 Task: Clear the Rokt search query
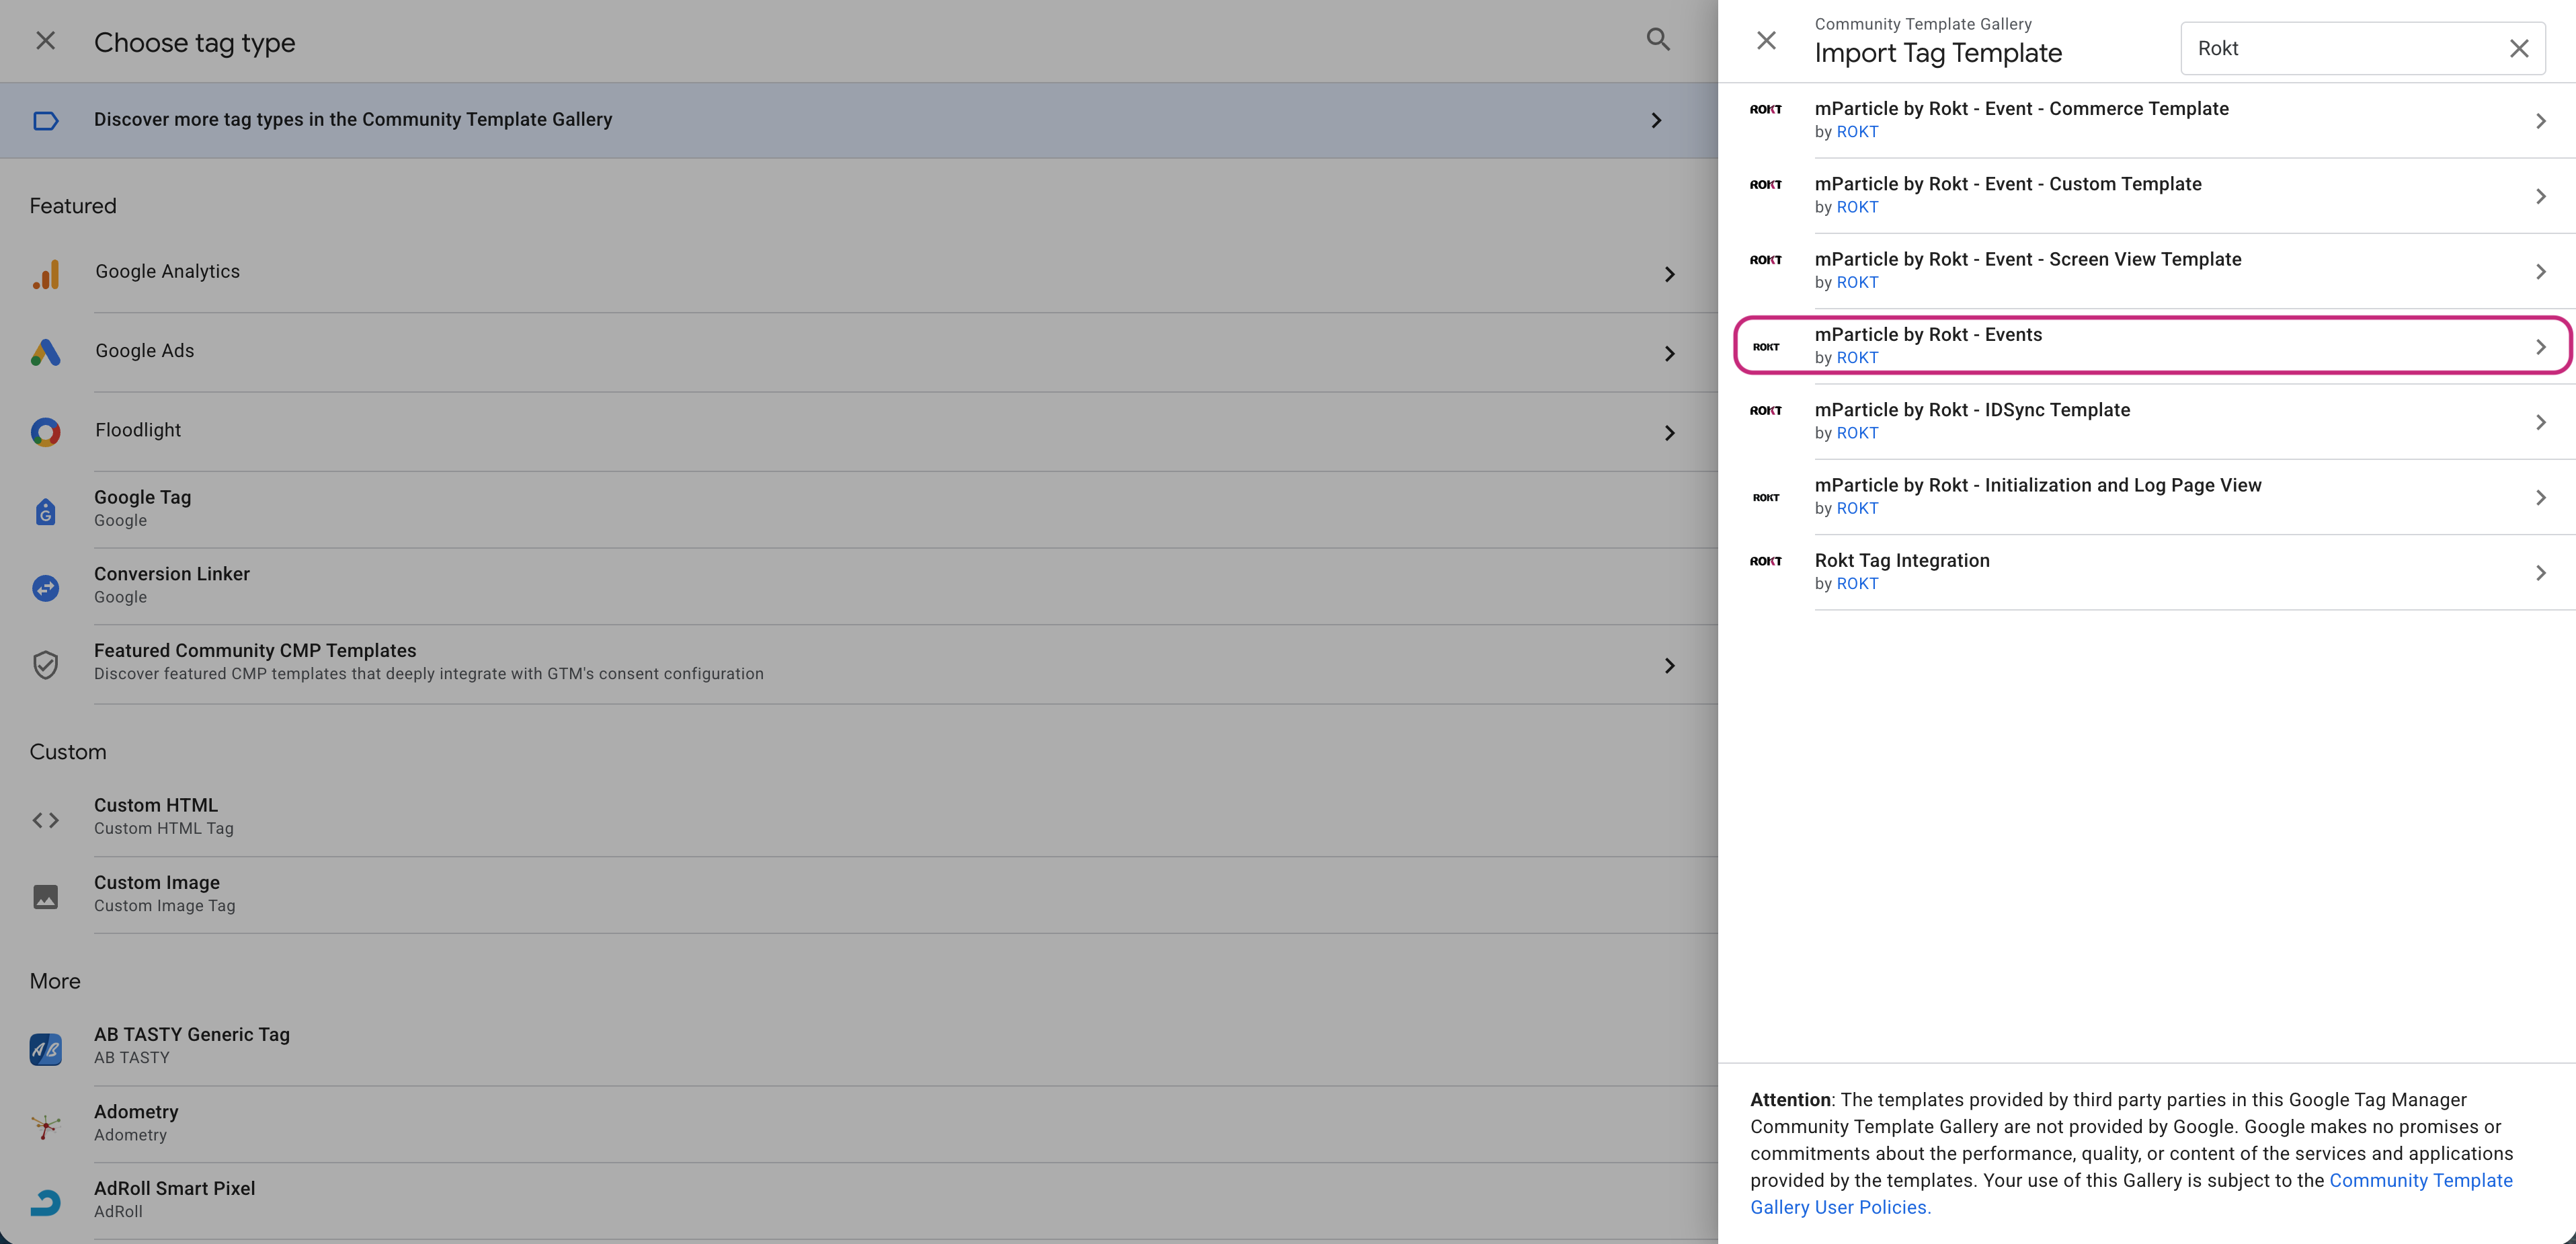coord(2518,48)
